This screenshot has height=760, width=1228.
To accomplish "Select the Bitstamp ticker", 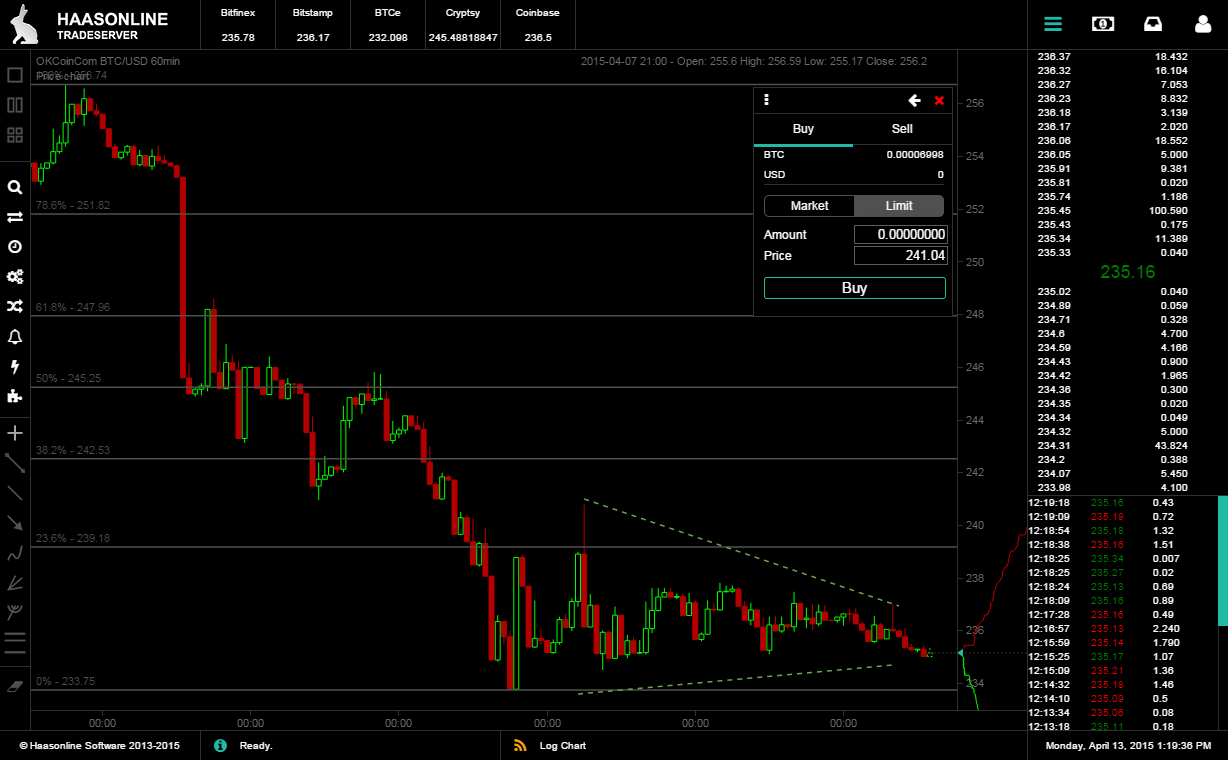I will [x=313, y=24].
